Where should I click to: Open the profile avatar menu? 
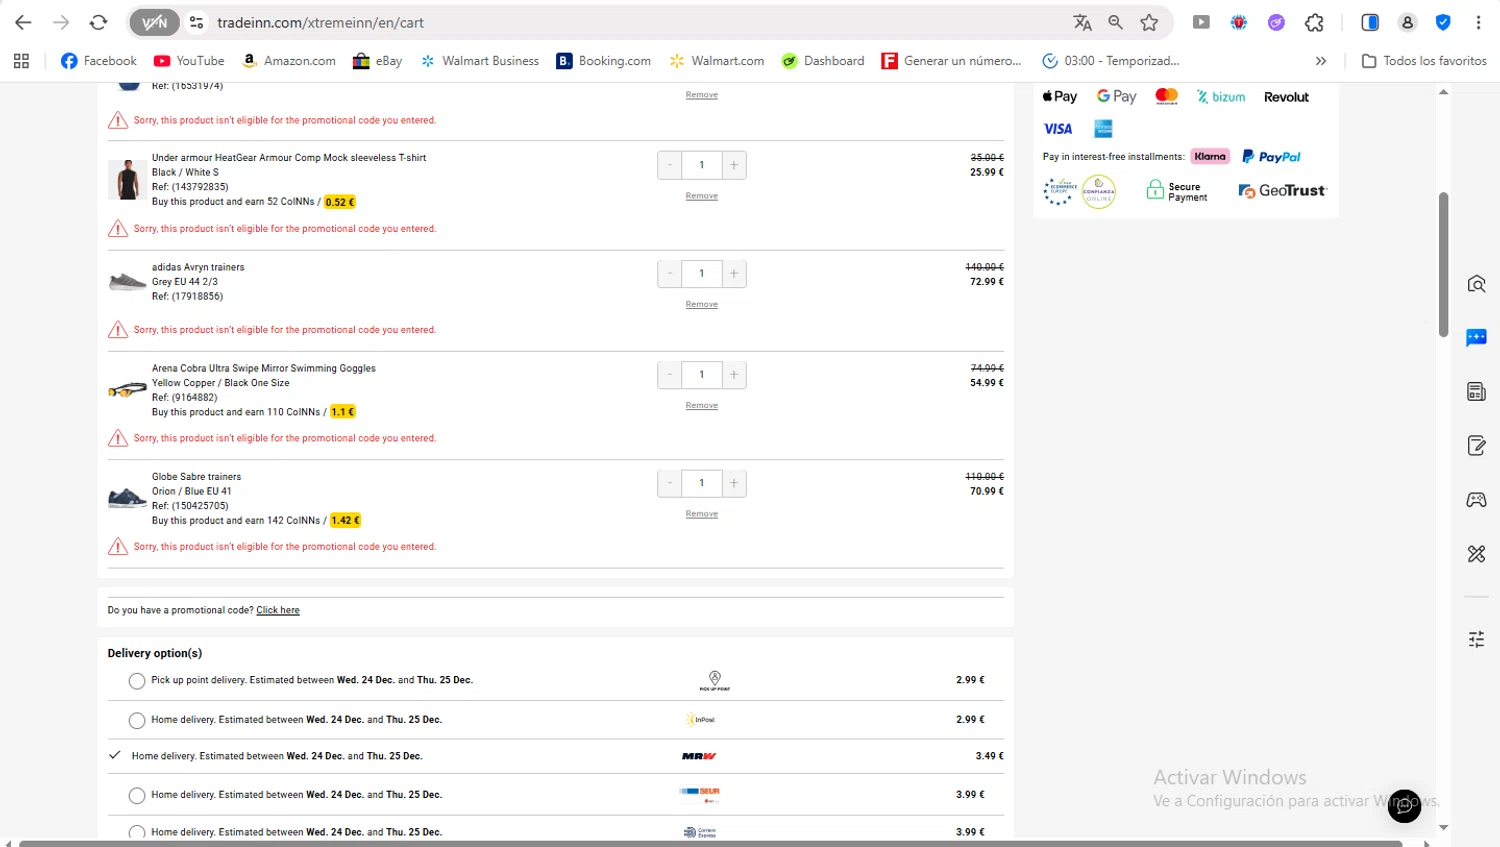[1407, 22]
